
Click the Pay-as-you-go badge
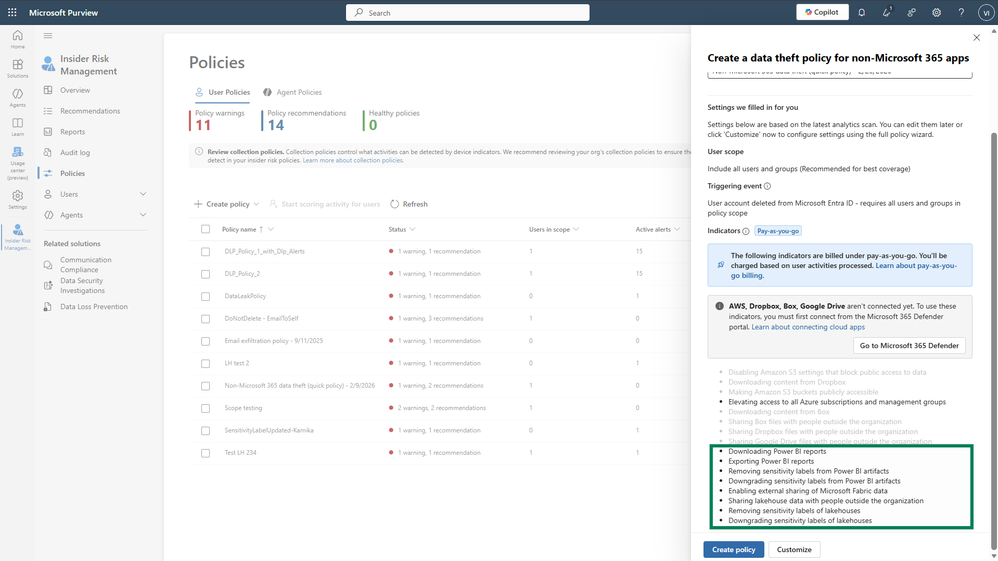coord(778,231)
